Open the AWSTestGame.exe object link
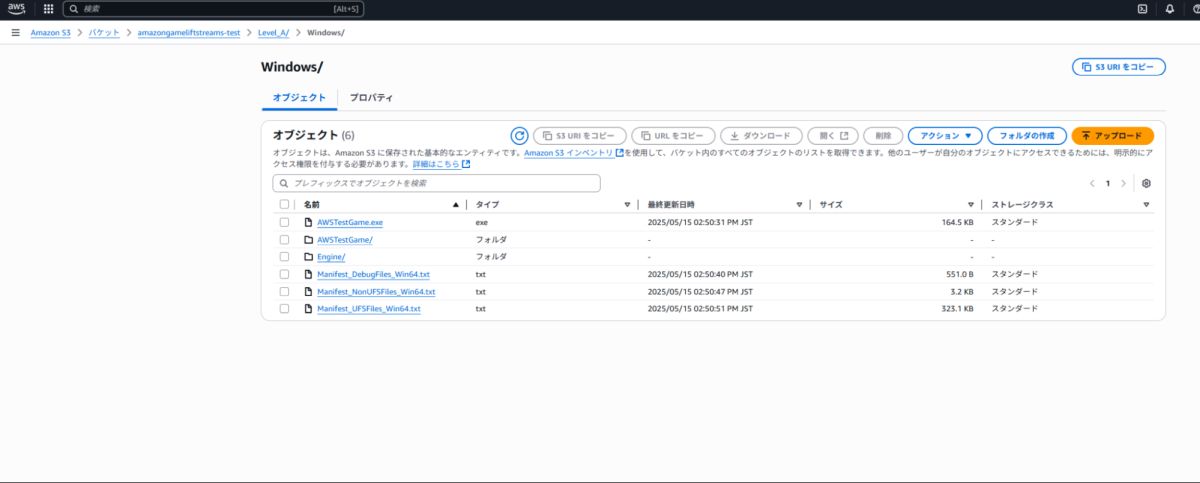 coord(350,222)
